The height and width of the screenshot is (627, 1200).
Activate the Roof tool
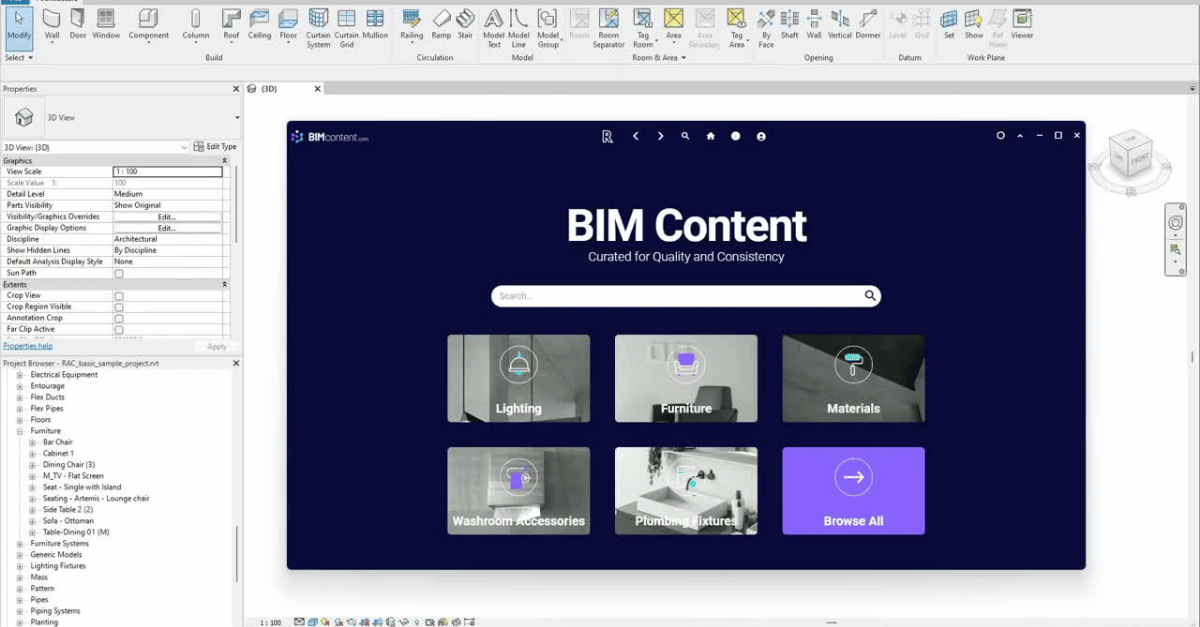coord(231,24)
